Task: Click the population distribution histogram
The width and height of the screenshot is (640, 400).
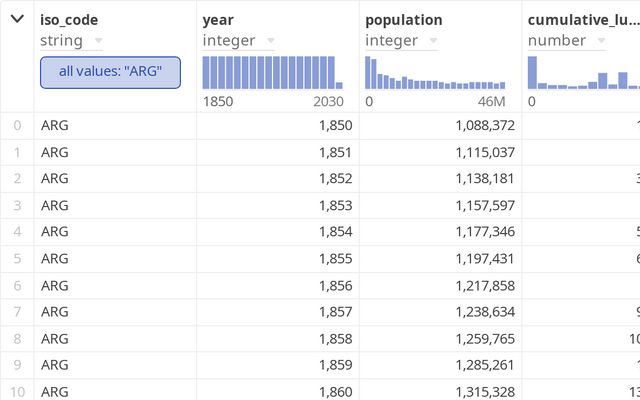Action: (x=435, y=73)
